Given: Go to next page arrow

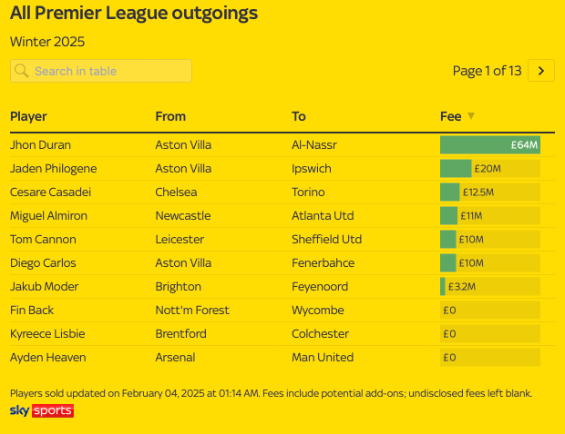Looking at the screenshot, I should click(x=541, y=71).
